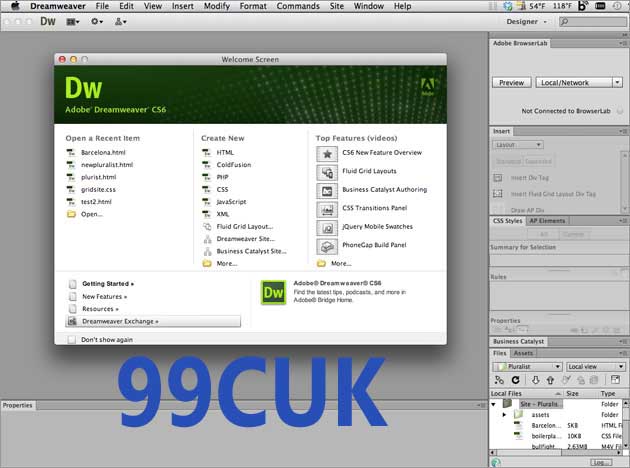Open recent file gridsite.css
This screenshot has height=468, width=630.
tap(98, 190)
